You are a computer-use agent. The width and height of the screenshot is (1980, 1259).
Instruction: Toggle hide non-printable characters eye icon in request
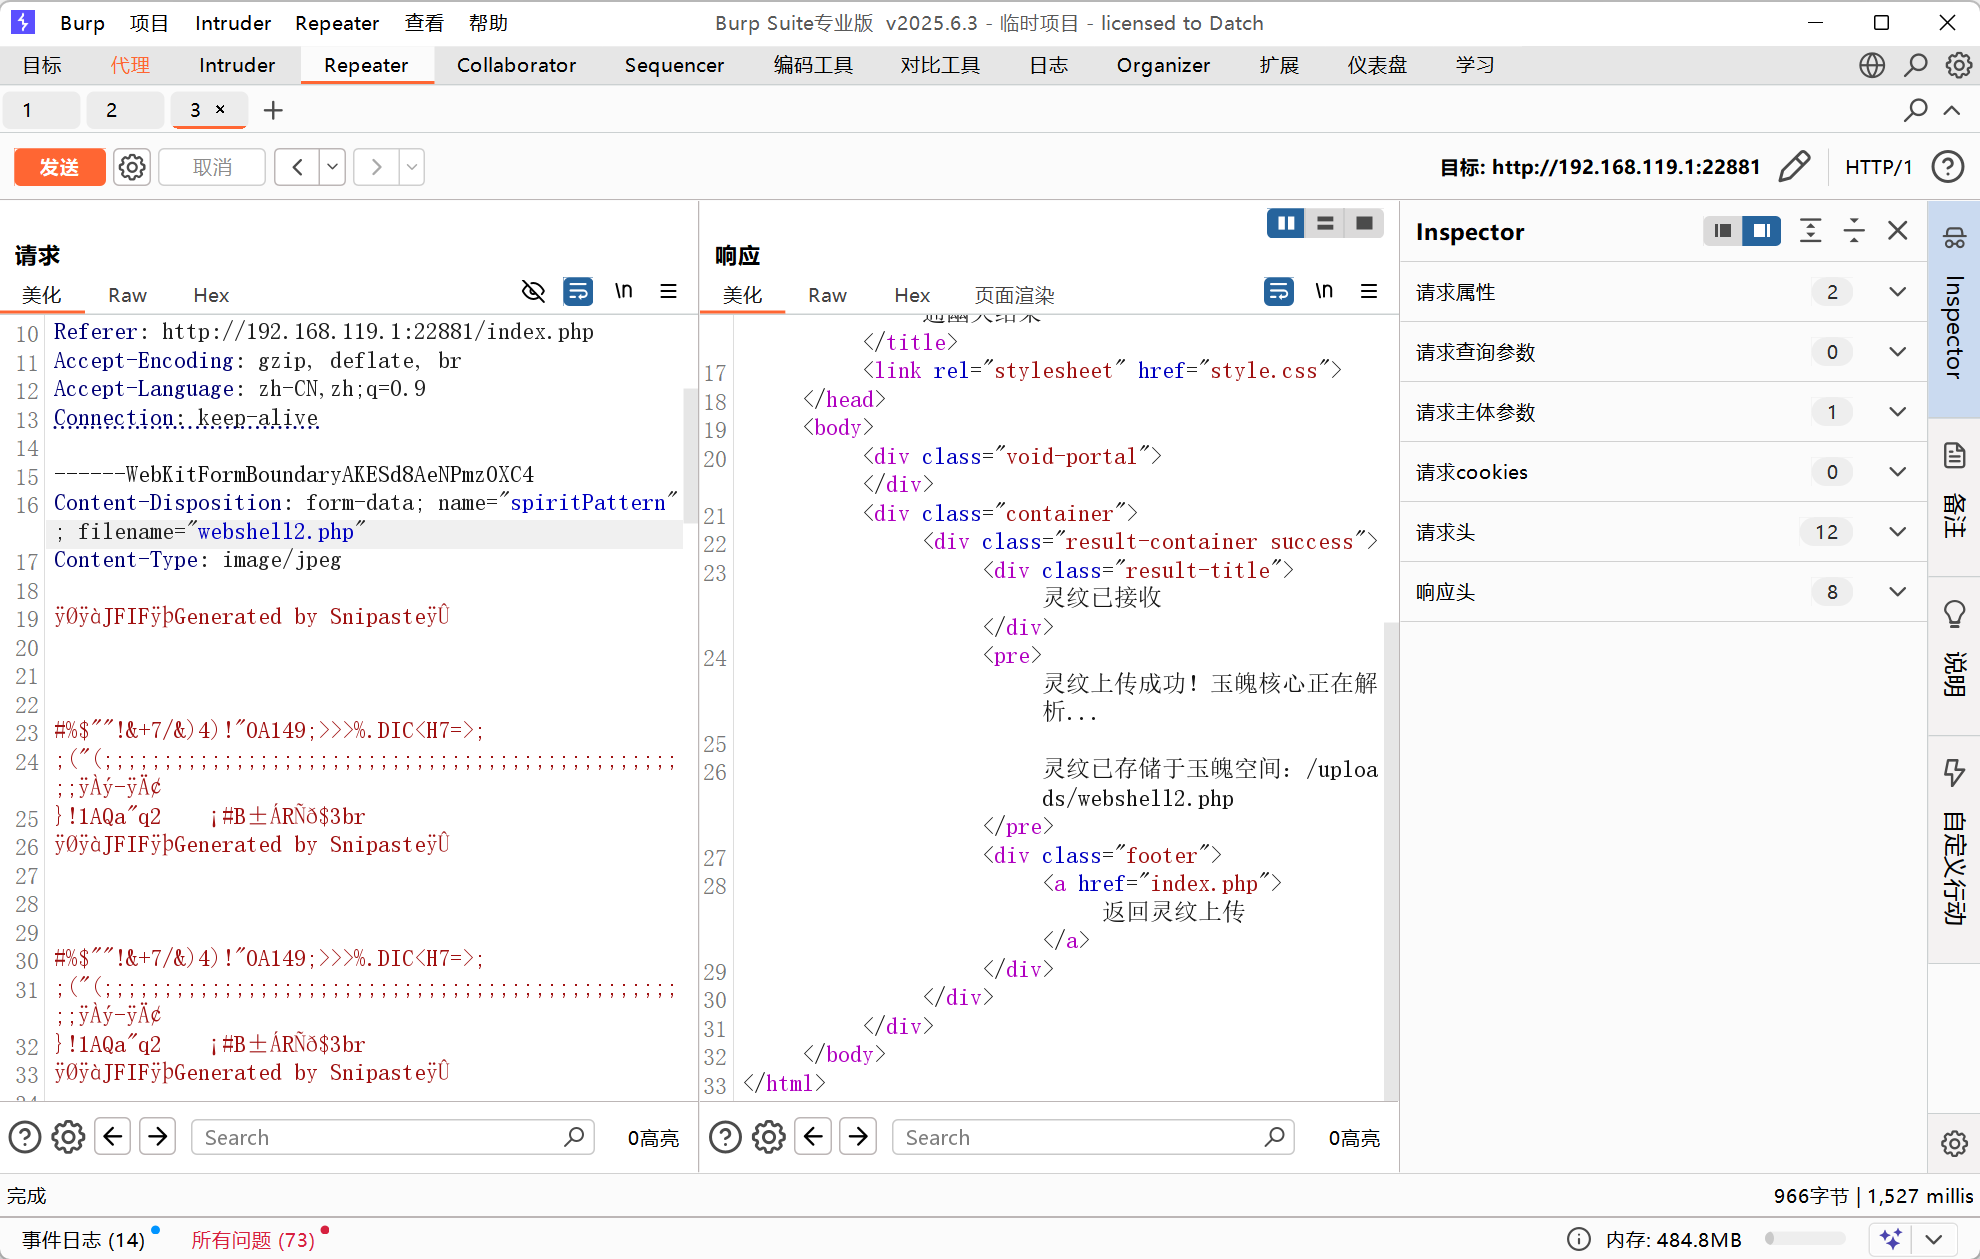tap(533, 291)
